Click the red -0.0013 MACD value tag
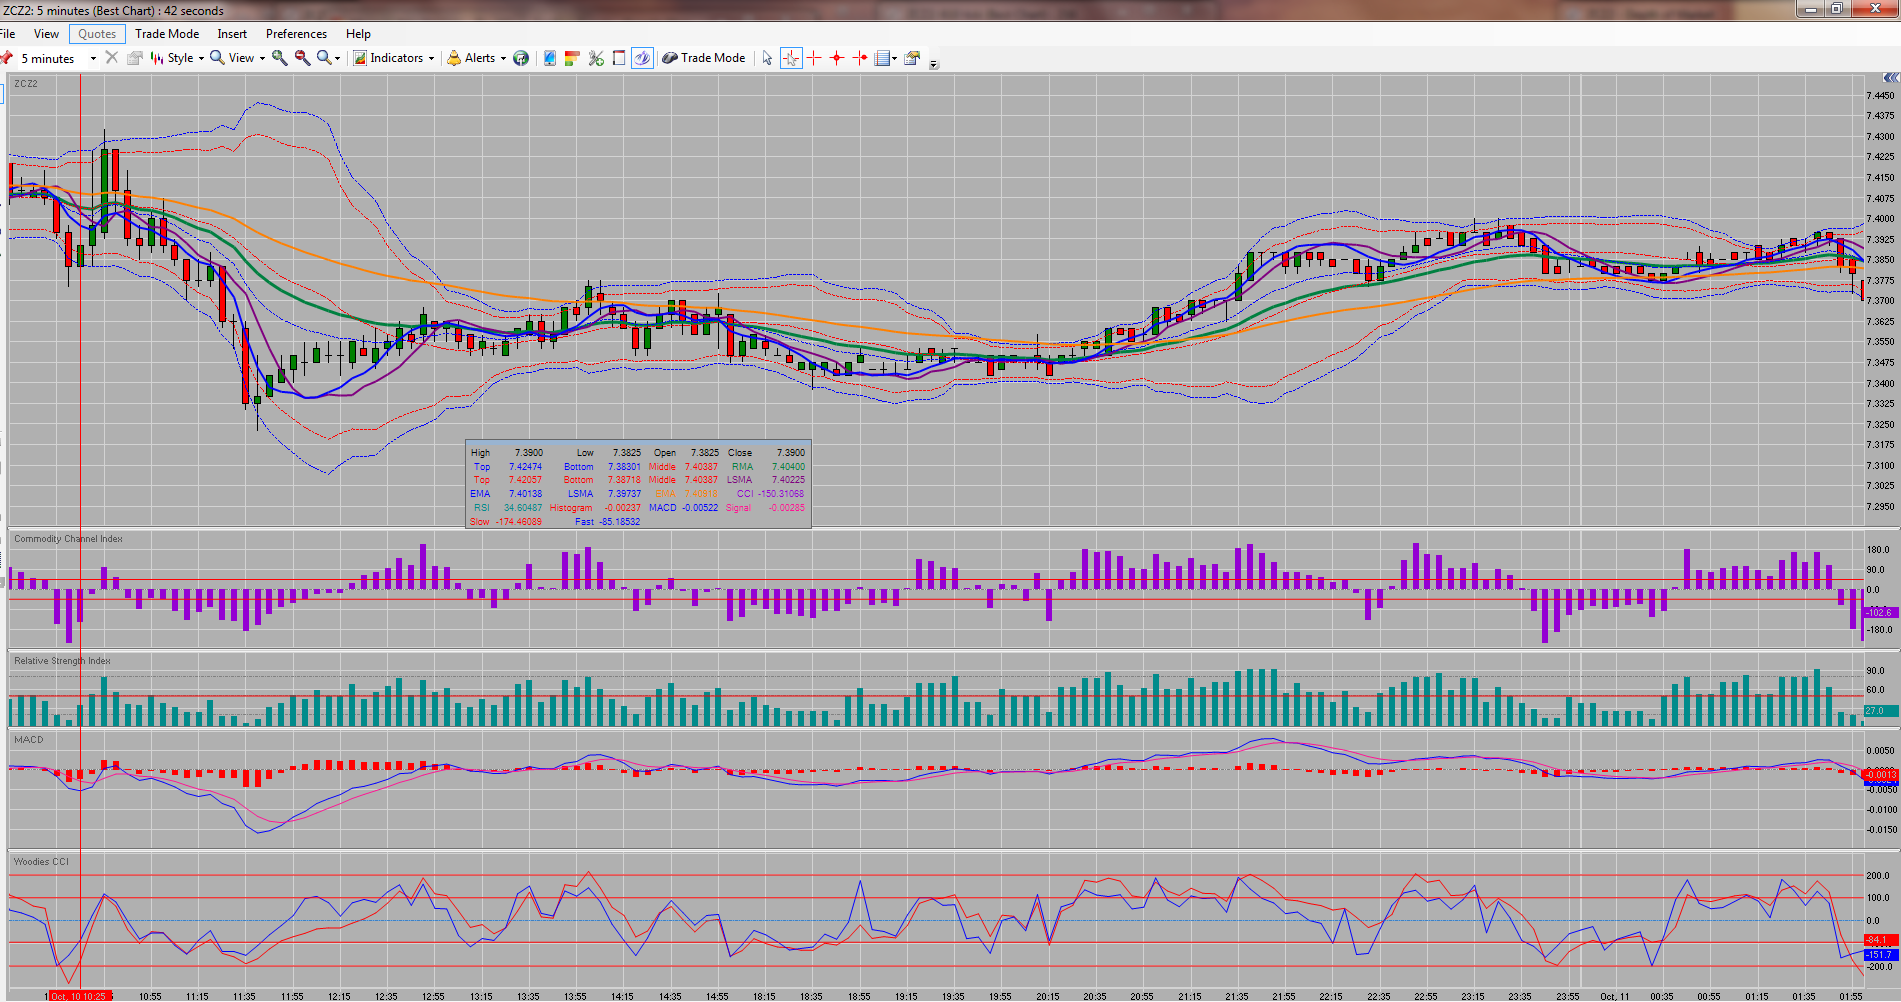The width and height of the screenshot is (1901, 1002). 1880,775
